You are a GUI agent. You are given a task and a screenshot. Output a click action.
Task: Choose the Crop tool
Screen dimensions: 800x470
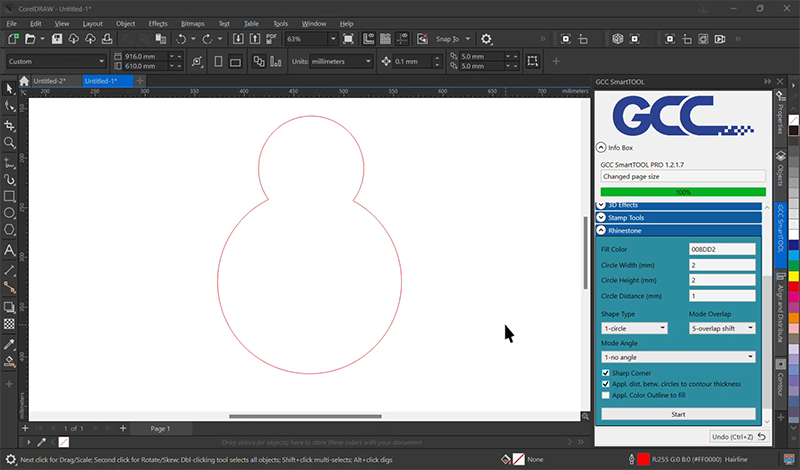[x=9, y=126]
